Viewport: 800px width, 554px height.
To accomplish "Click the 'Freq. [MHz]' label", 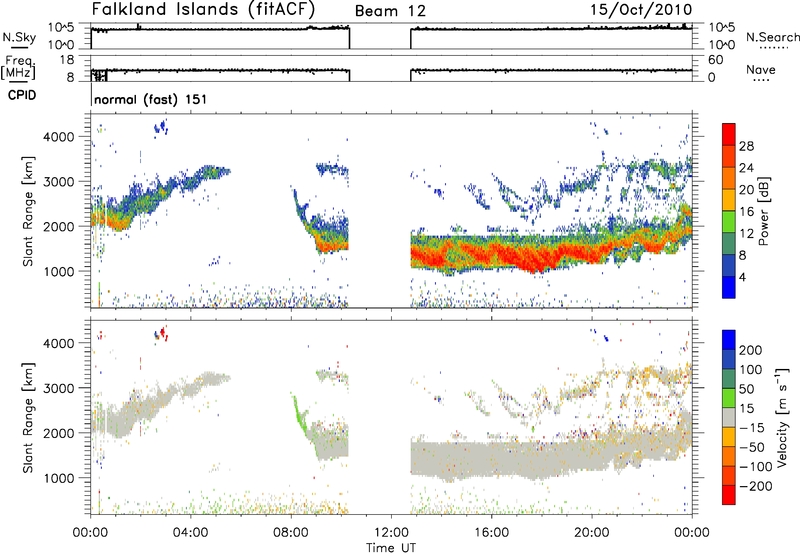I will (19, 67).
